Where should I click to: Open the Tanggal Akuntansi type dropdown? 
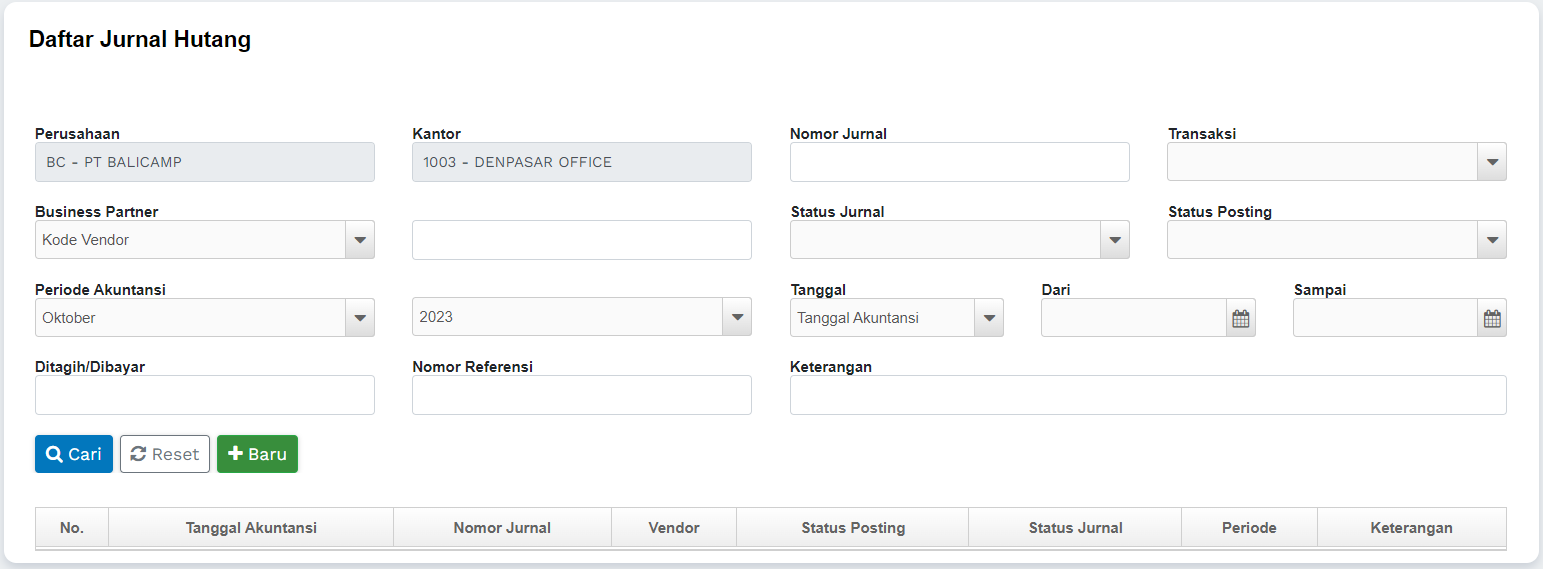click(988, 318)
